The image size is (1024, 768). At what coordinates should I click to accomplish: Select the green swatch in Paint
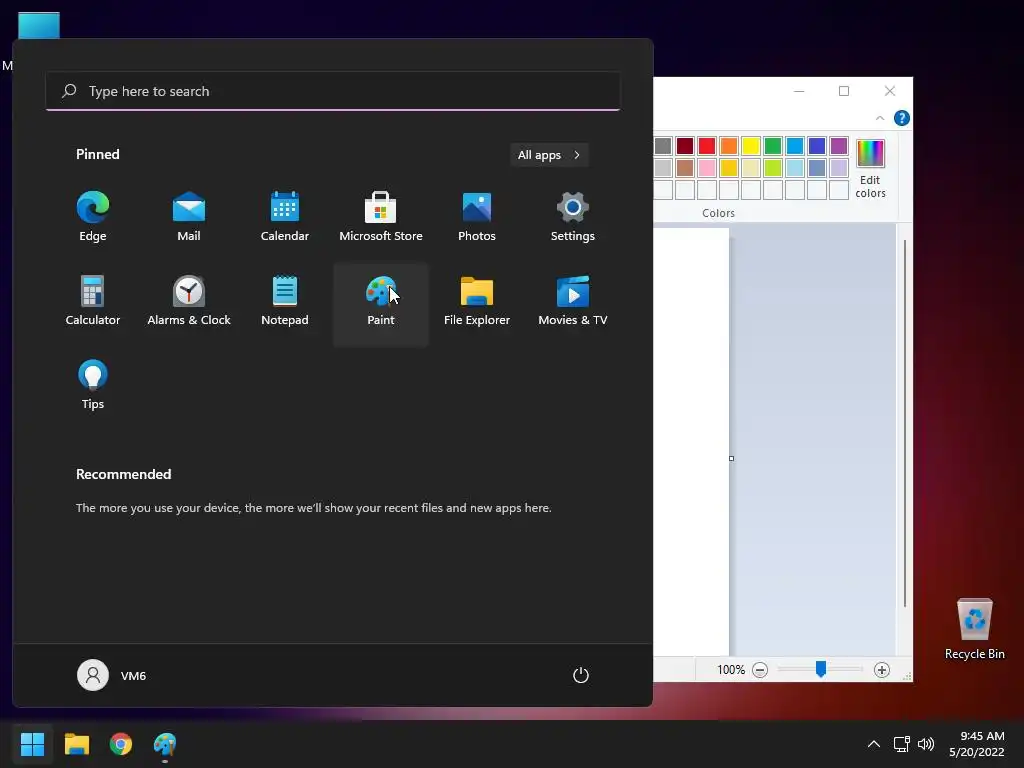pos(773,146)
